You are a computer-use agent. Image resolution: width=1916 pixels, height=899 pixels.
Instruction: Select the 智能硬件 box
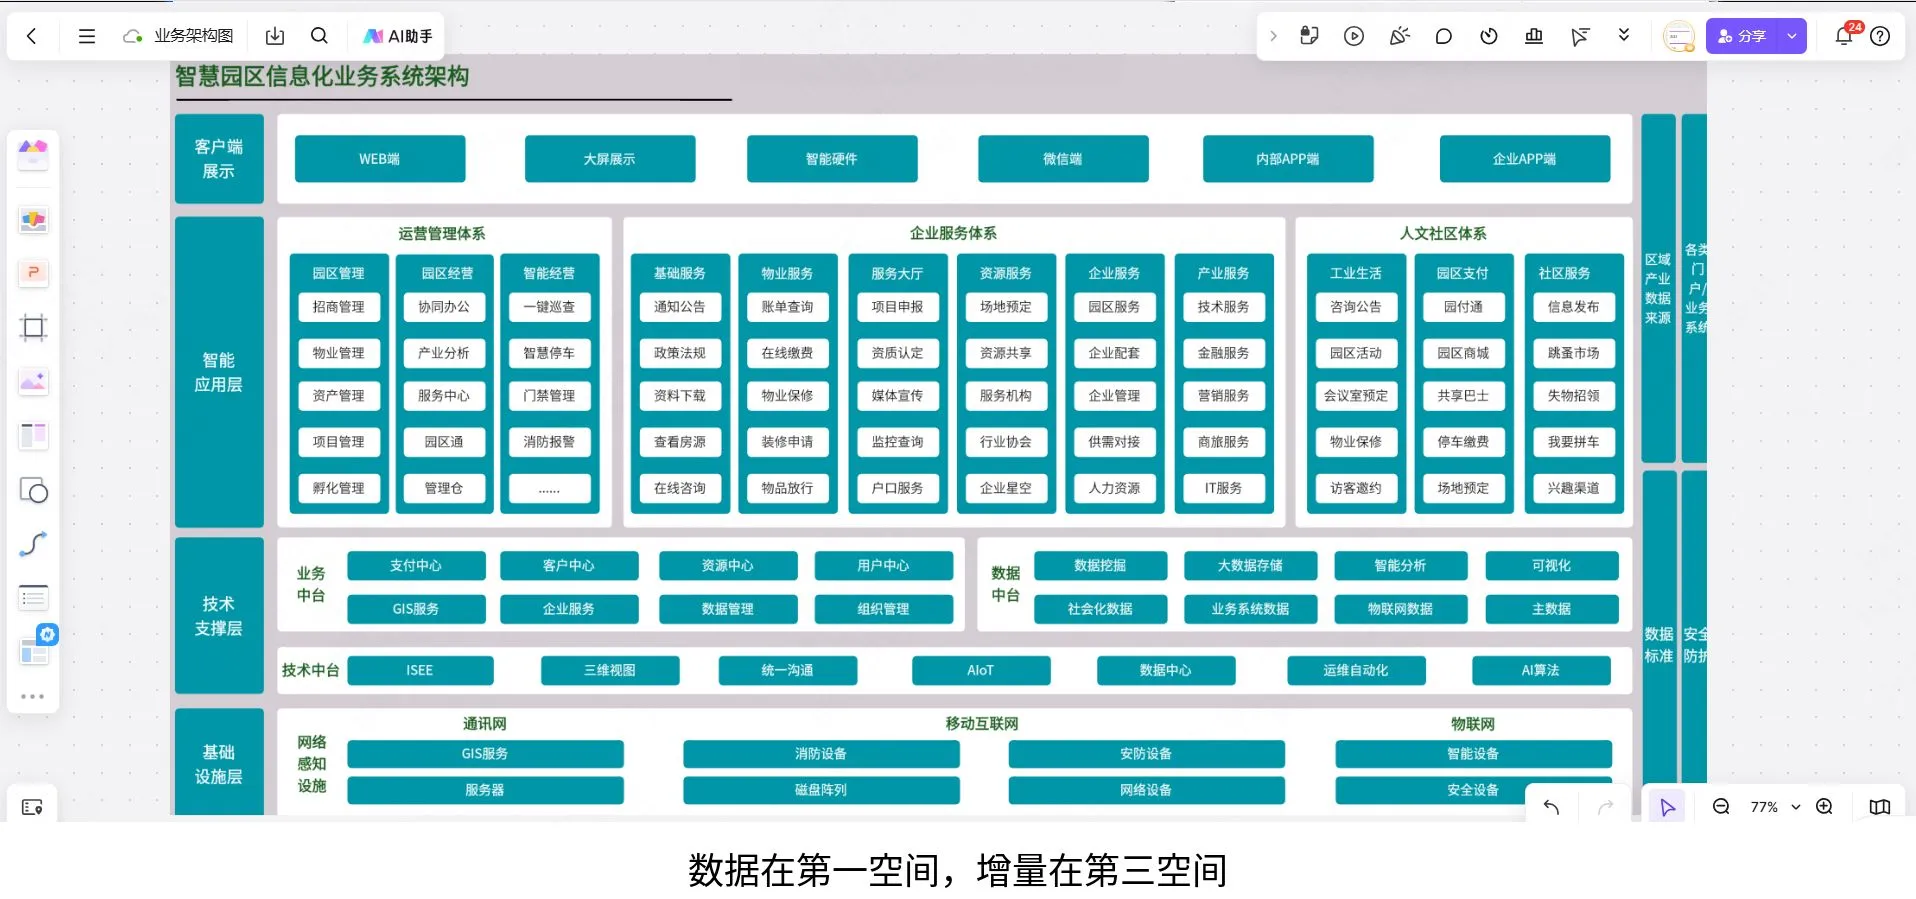tap(832, 159)
